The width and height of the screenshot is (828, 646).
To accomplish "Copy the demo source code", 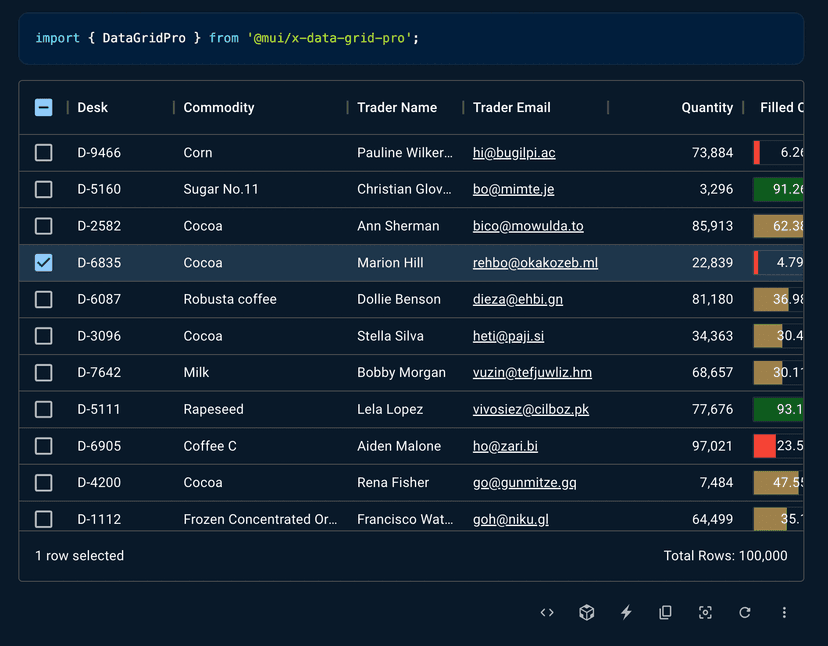I will (665, 612).
